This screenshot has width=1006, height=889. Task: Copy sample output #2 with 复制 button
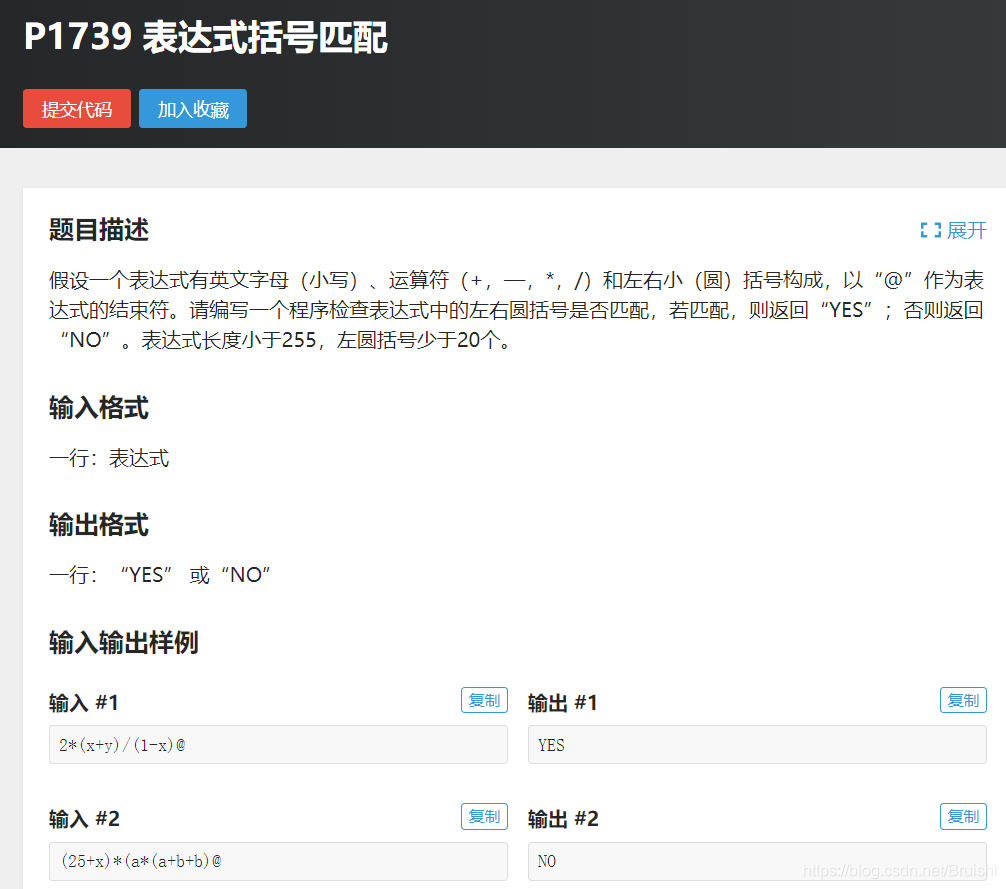click(x=963, y=817)
